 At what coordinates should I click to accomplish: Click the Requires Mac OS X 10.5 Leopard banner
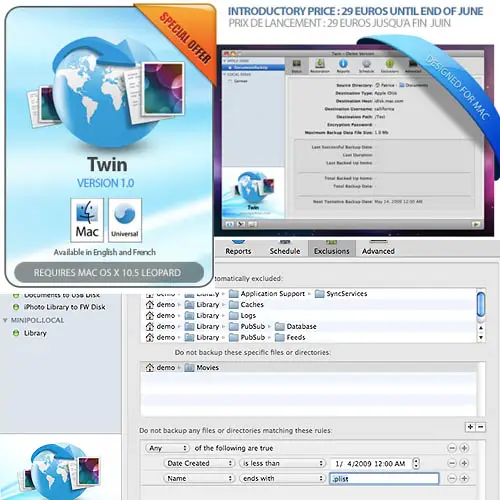(x=109, y=272)
